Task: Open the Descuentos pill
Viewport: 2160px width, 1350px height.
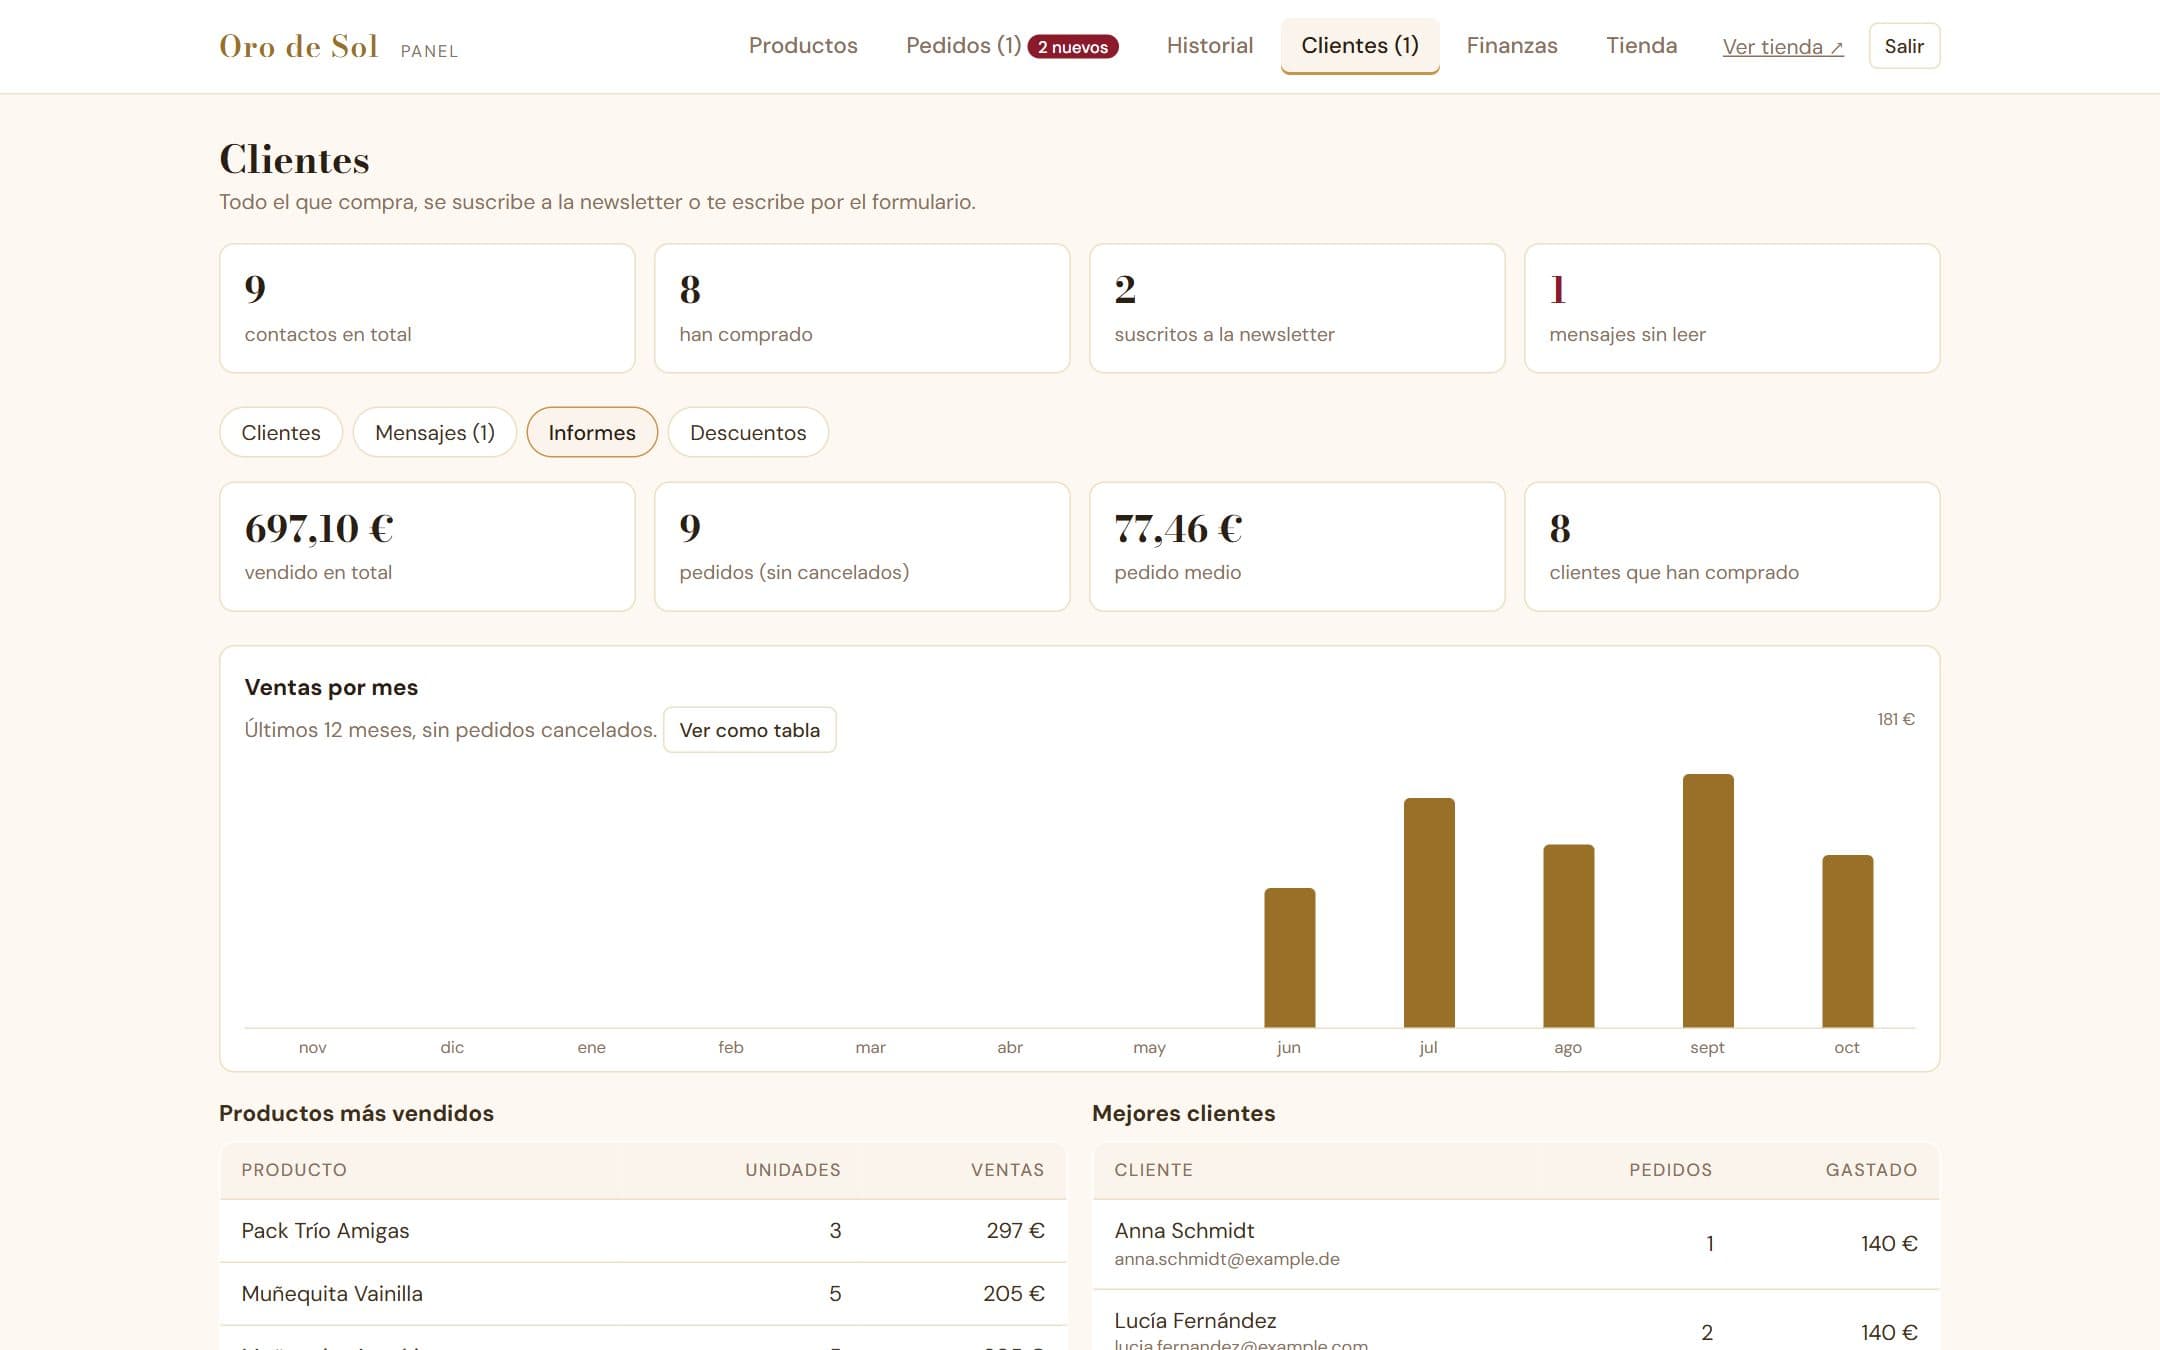Action: [x=748, y=432]
